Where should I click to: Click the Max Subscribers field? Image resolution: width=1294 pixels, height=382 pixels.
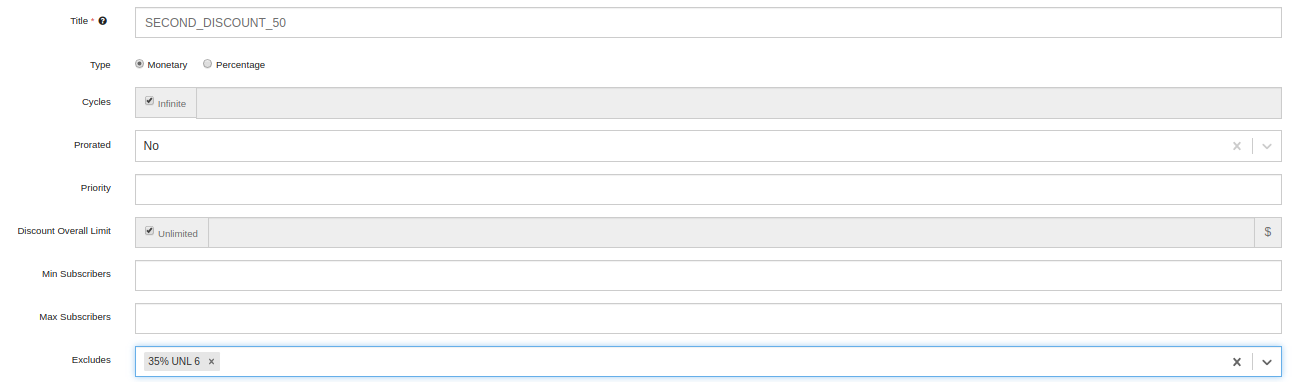[708, 318]
